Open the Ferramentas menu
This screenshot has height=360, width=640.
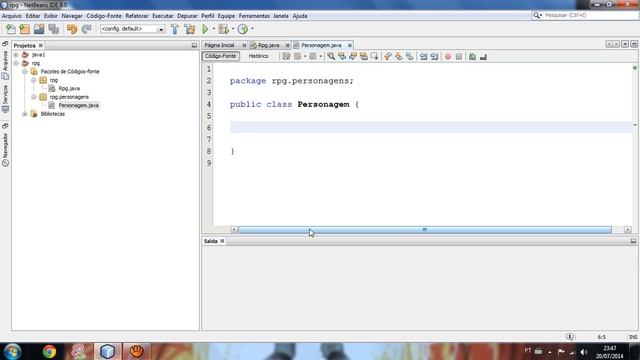[254, 16]
